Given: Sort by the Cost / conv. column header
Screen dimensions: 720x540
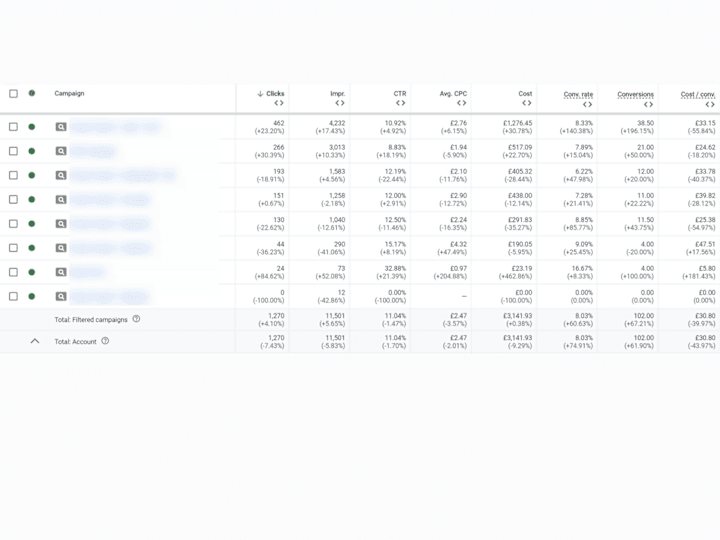Looking at the screenshot, I should click(698, 95).
